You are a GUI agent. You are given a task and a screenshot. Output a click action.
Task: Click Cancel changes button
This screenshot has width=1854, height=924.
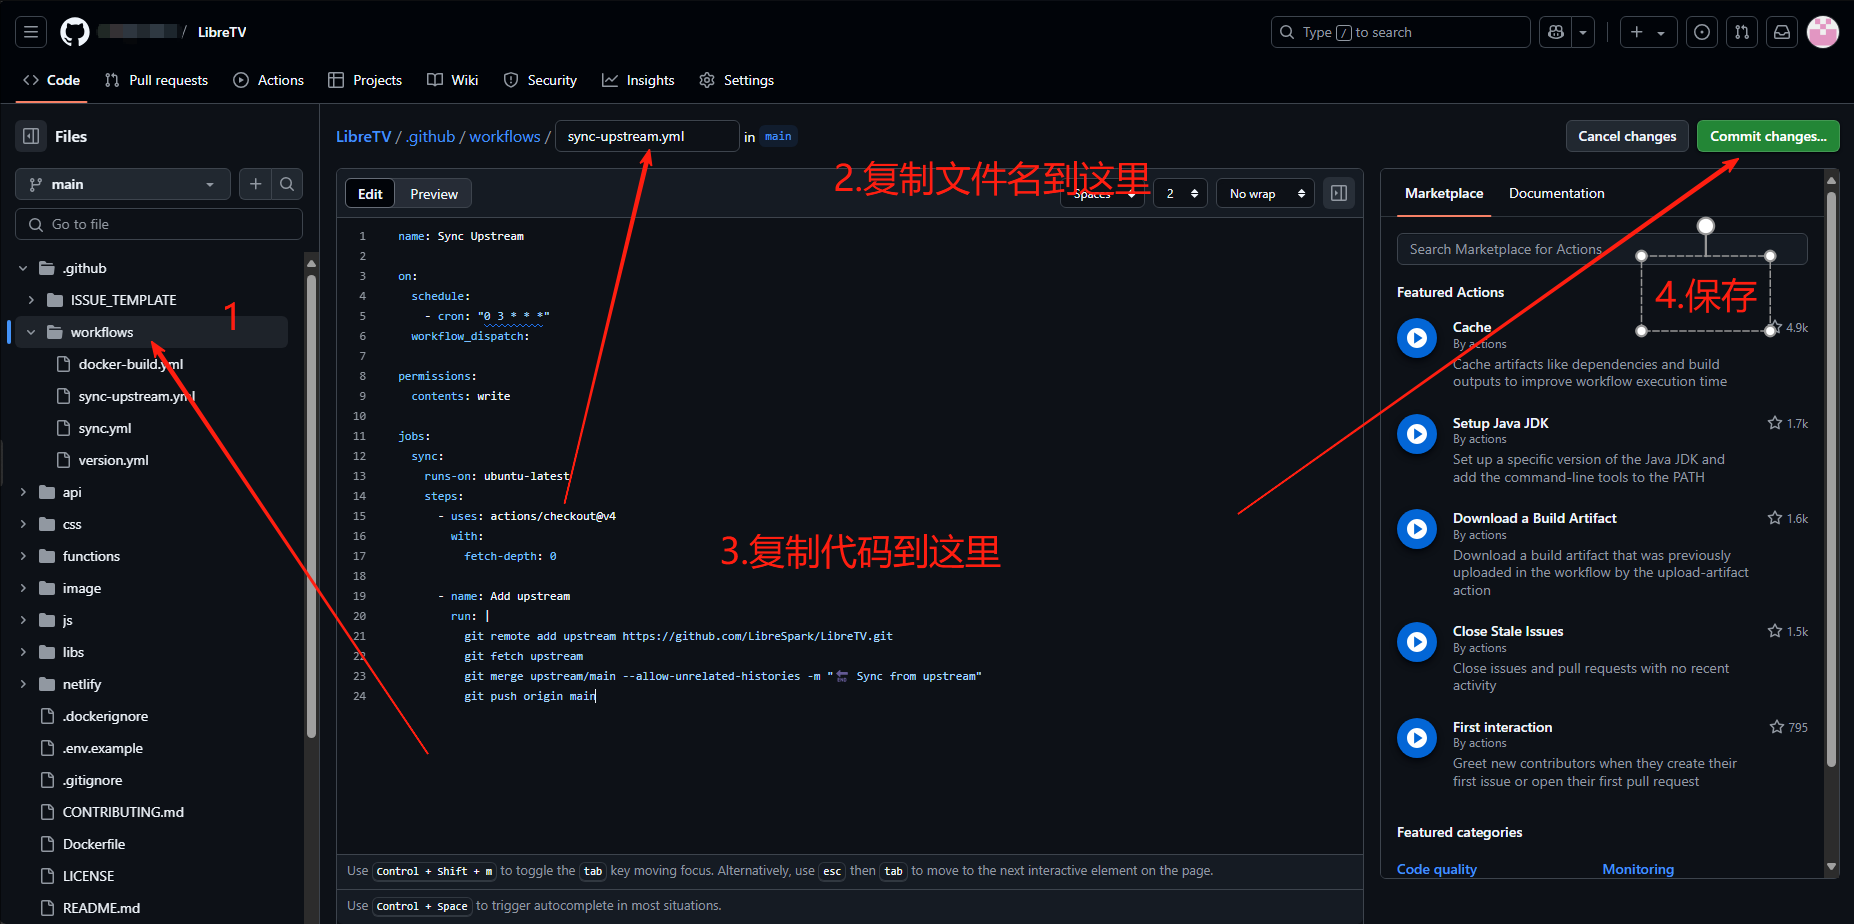pos(1627,136)
